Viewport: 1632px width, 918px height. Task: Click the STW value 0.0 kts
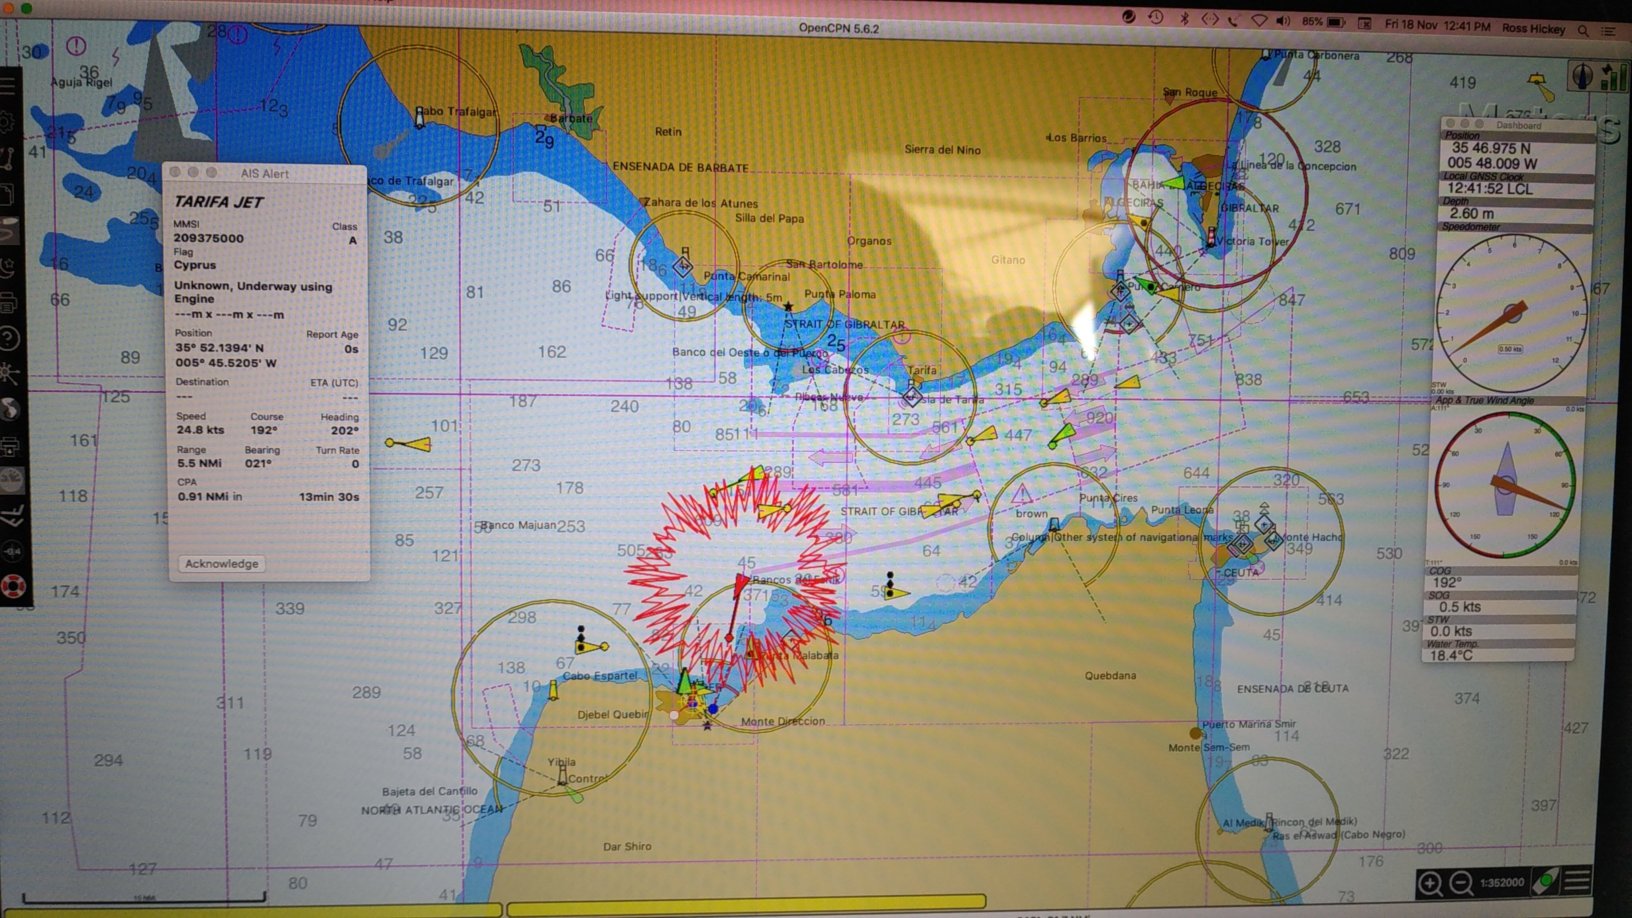(x=1451, y=631)
